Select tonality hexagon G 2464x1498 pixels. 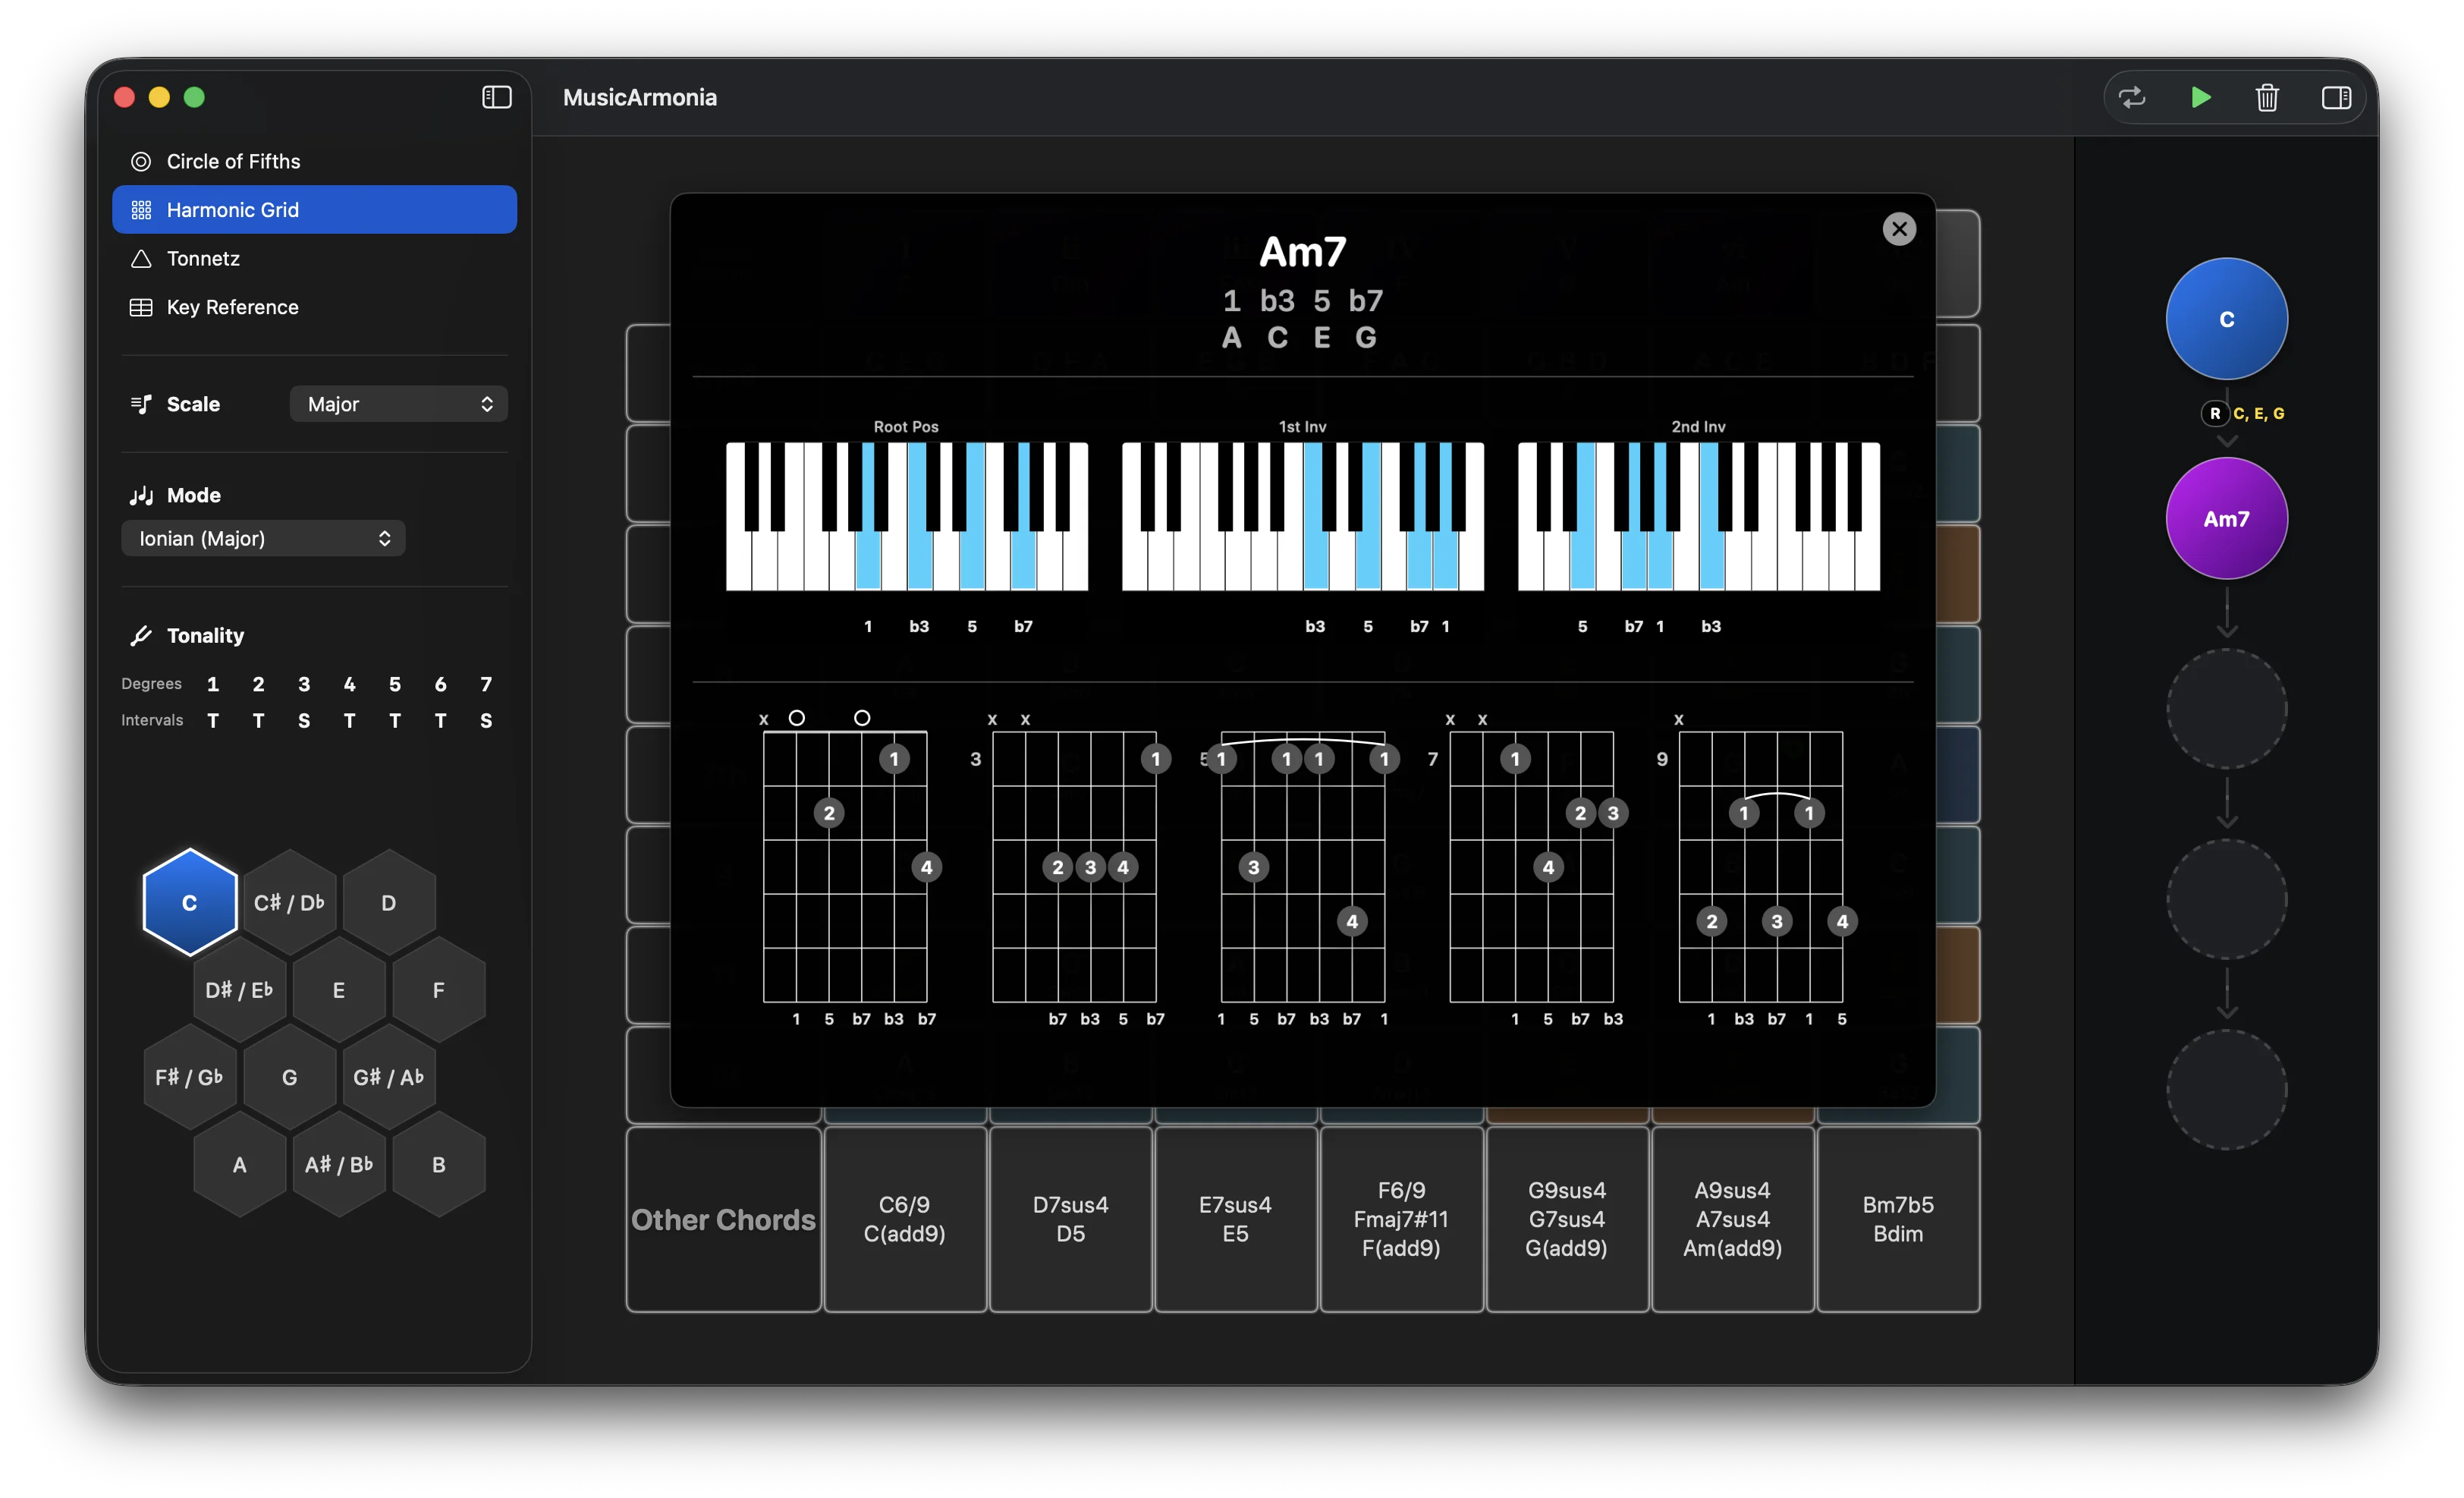pos(289,1077)
